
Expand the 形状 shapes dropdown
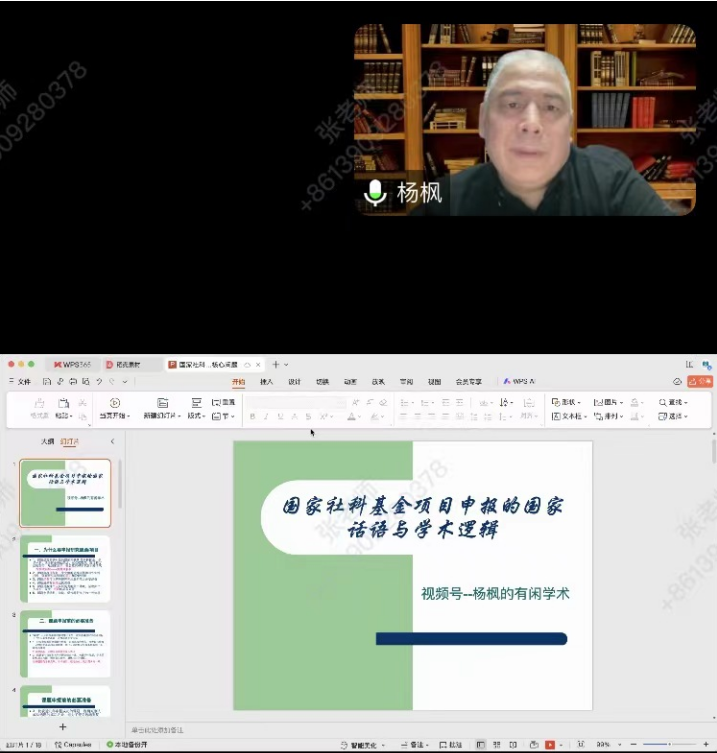click(568, 402)
